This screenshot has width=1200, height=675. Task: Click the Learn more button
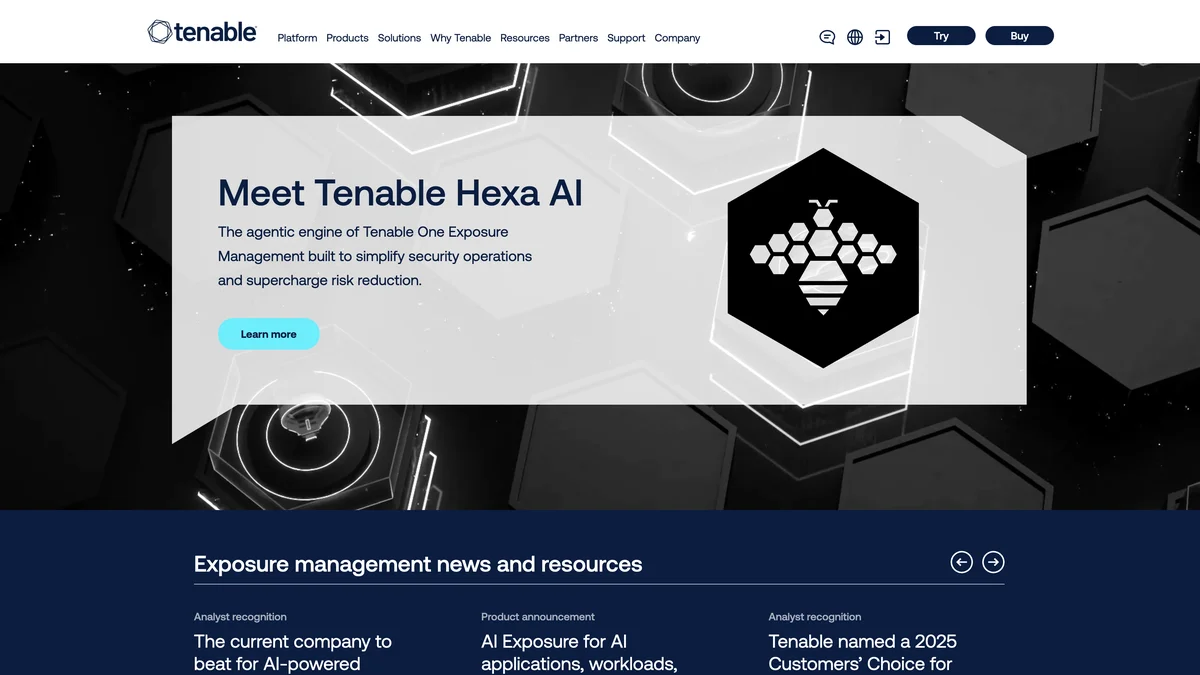[x=268, y=334]
